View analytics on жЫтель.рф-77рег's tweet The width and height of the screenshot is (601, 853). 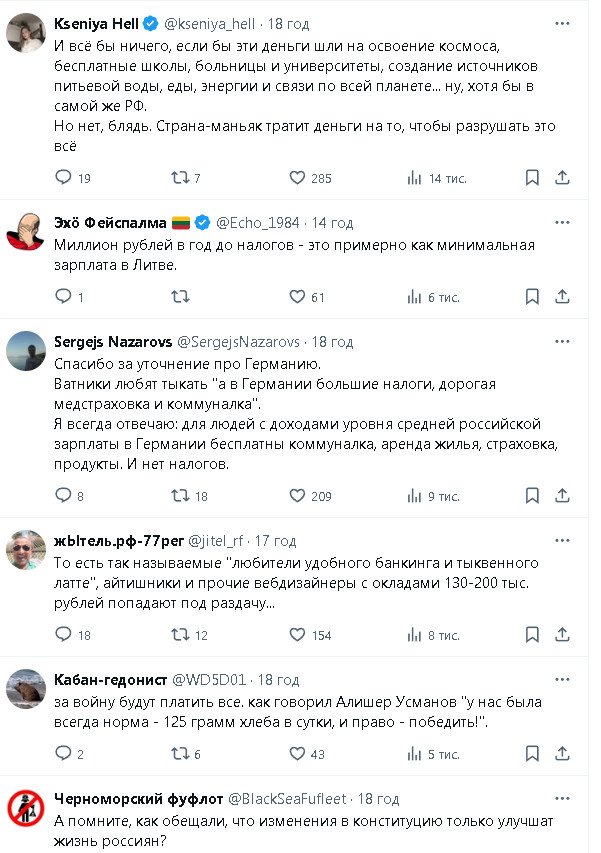[414, 634]
